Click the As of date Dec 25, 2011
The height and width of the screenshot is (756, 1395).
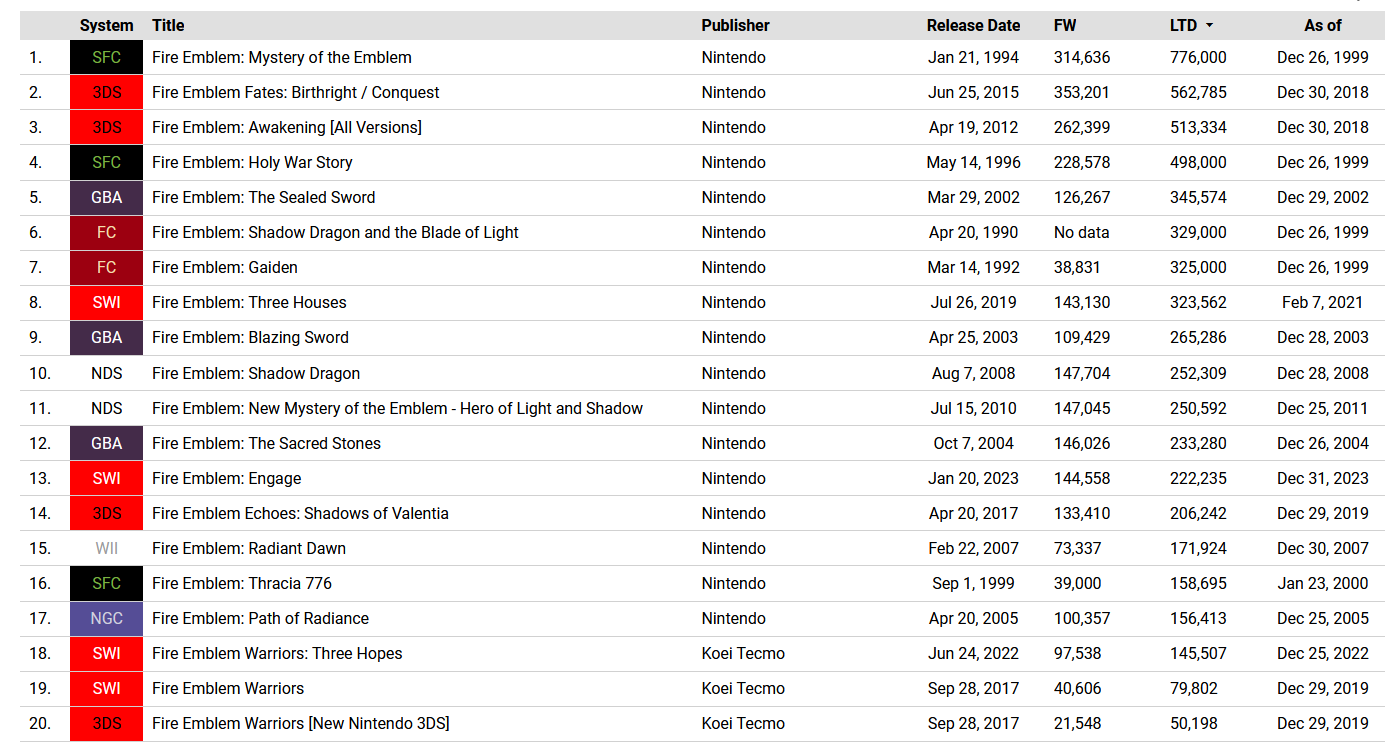click(x=1323, y=409)
